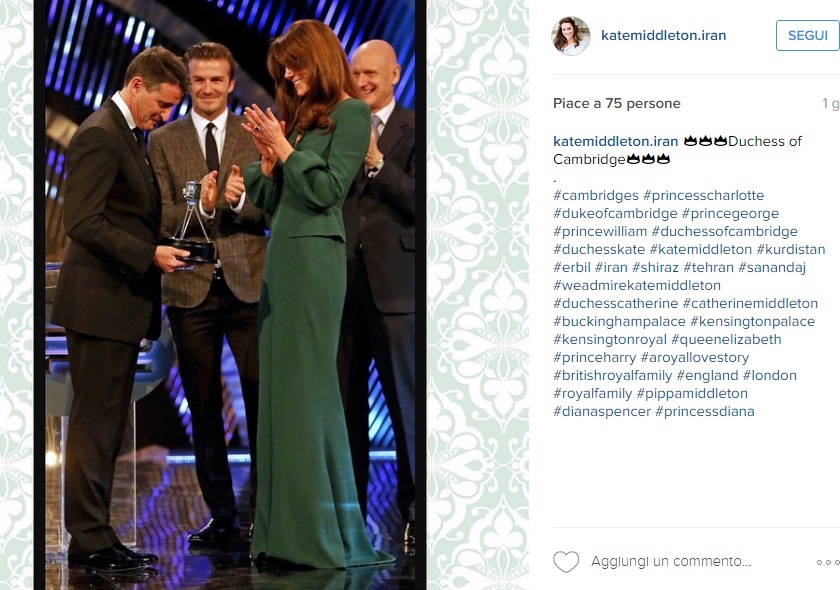Open the #princessdiana hashtag

[x=705, y=412]
